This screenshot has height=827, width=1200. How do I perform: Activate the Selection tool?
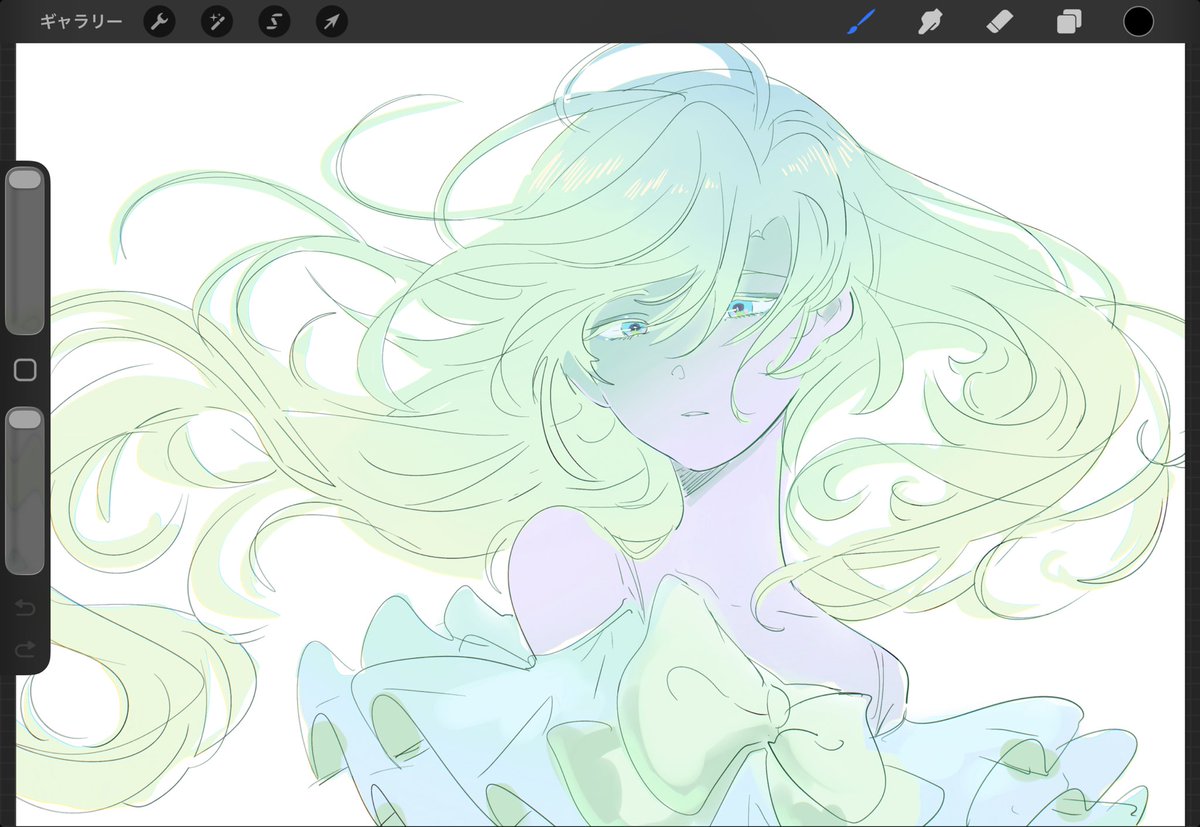274,21
